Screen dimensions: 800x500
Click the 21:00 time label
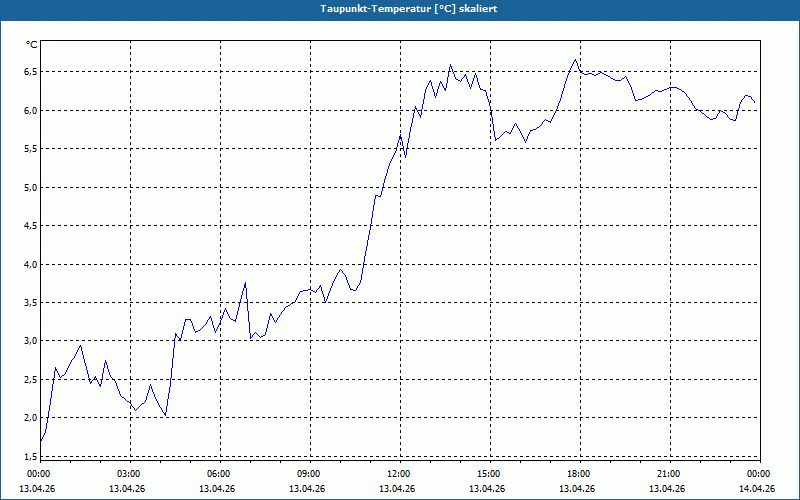(x=669, y=474)
